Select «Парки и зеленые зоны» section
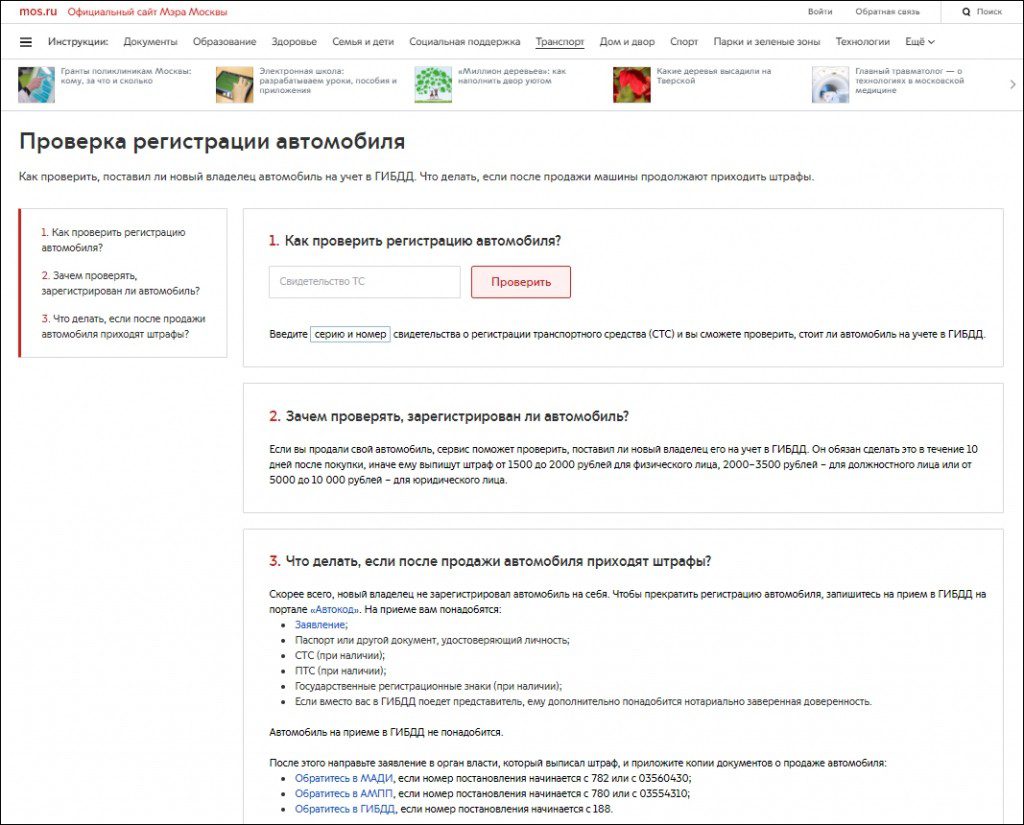1024x825 pixels. 767,42
